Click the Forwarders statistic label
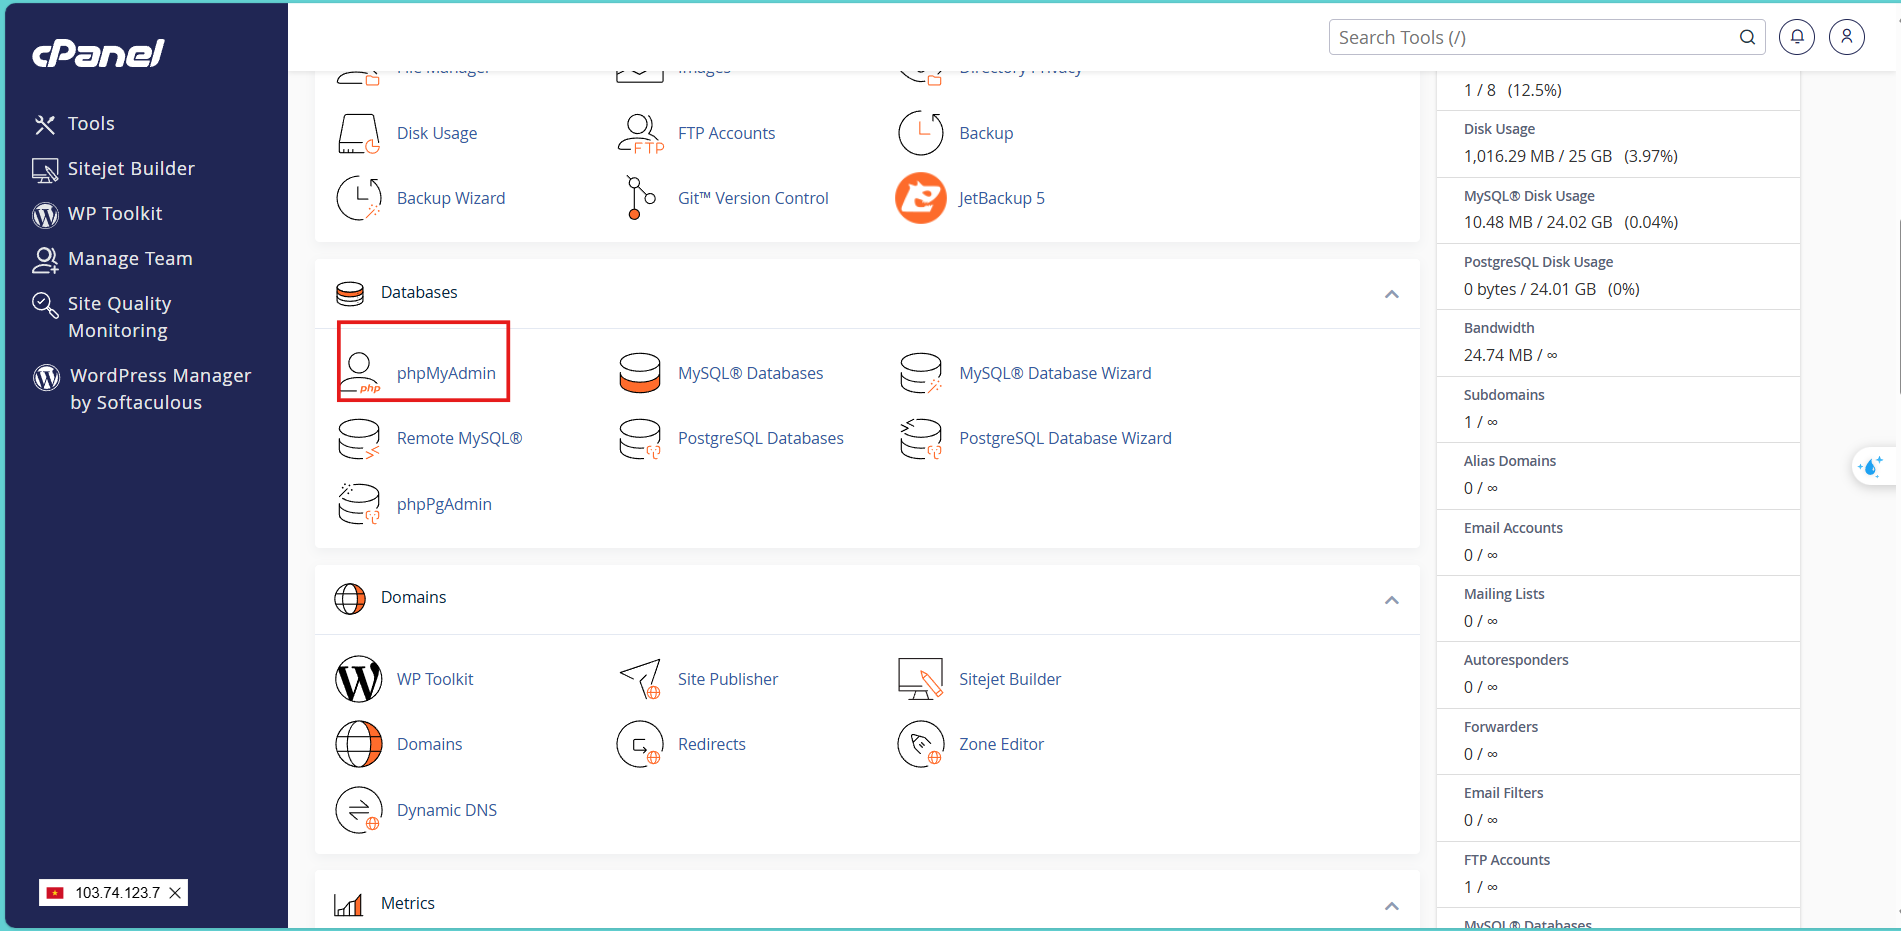 [x=1501, y=727]
